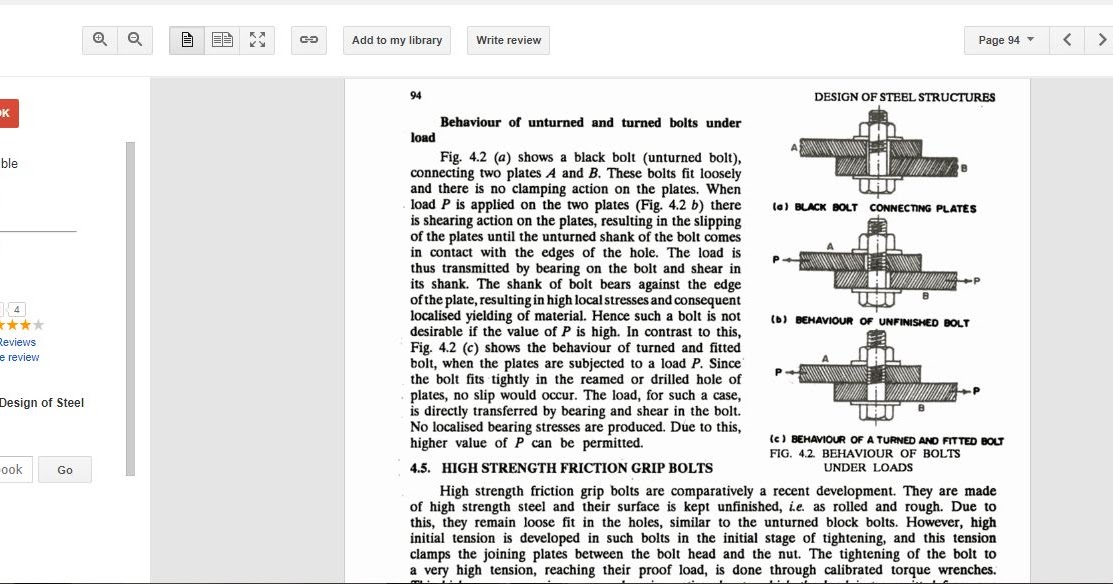Switch to single page view
Screen dimensions: 1113x584
tap(187, 40)
